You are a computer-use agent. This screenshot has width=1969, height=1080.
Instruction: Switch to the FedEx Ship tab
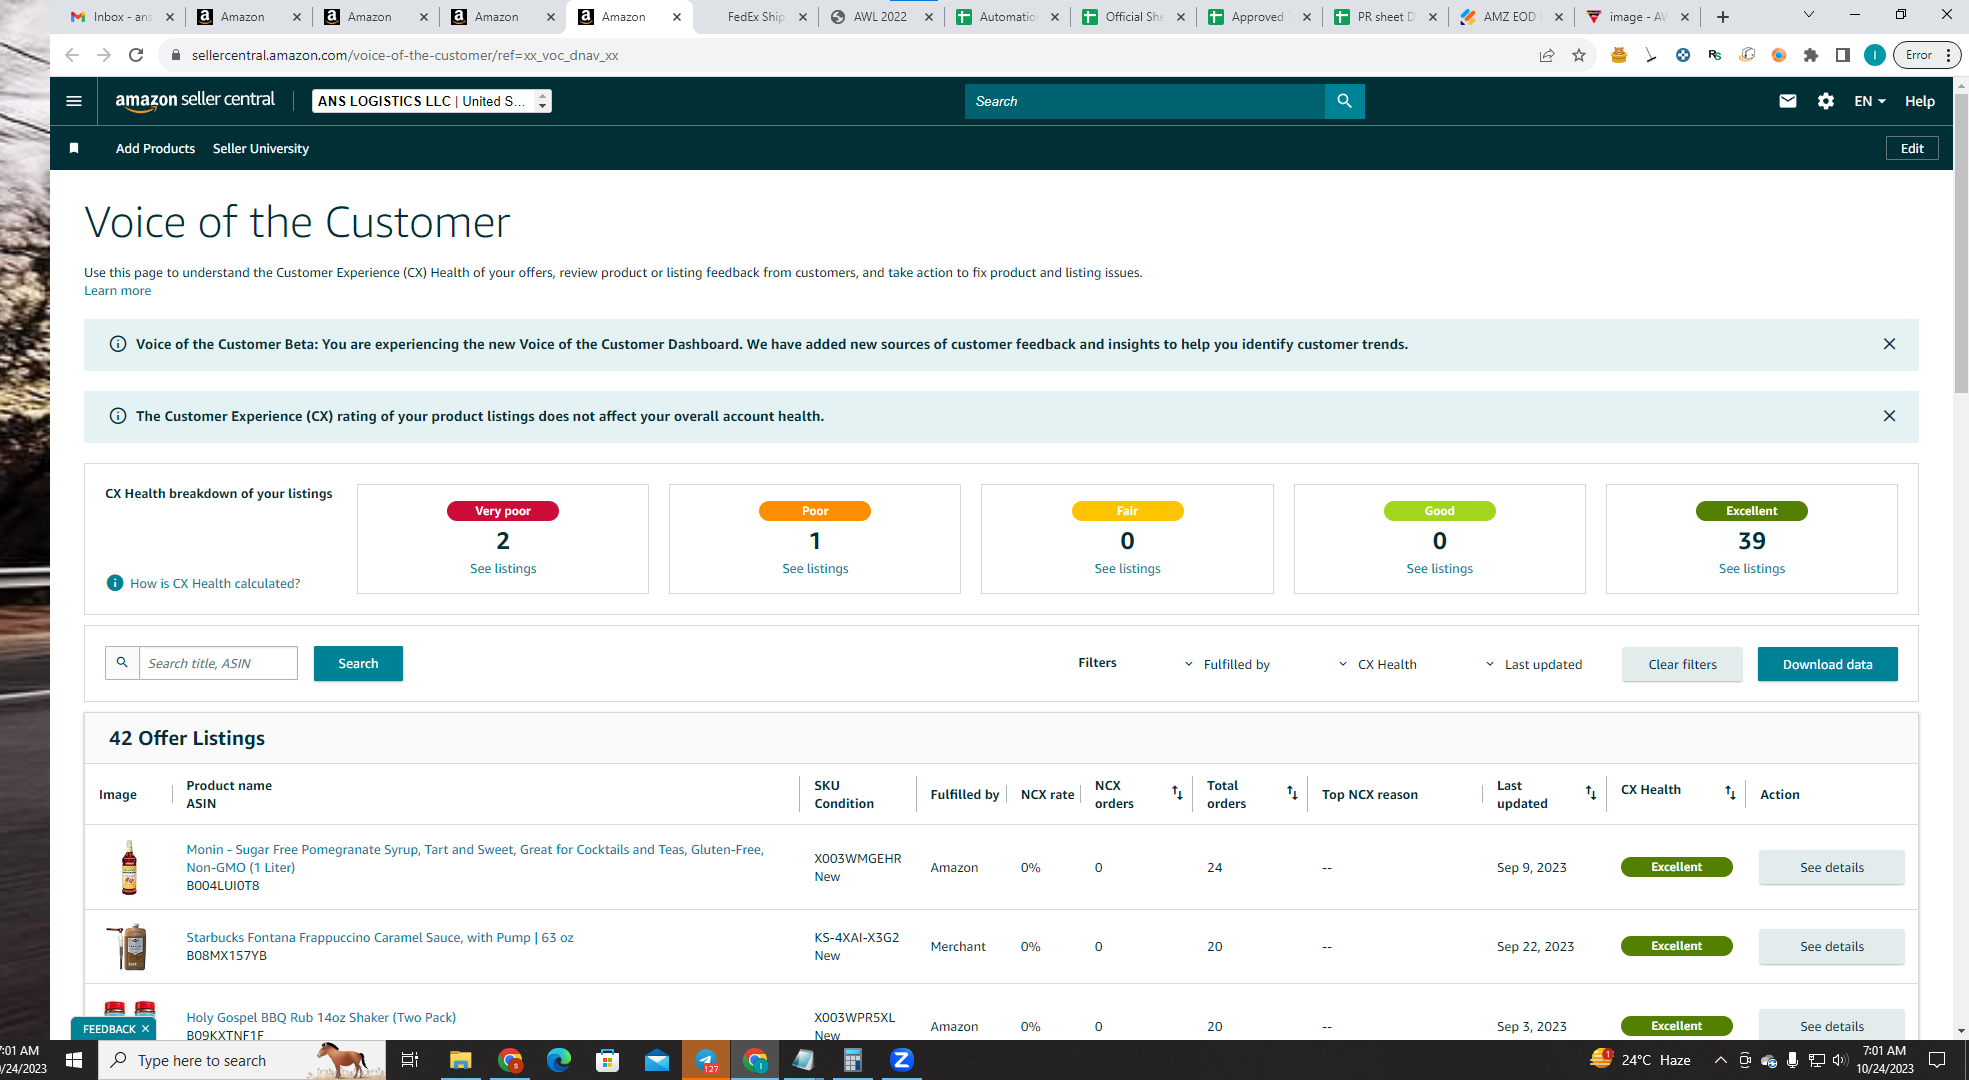pyautogui.click(x=755, y=17)
